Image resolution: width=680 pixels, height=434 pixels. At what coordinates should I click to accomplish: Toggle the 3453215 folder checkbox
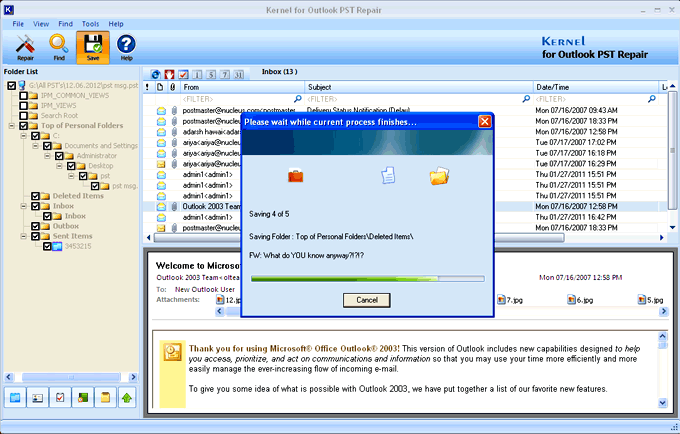click(47, 246)
